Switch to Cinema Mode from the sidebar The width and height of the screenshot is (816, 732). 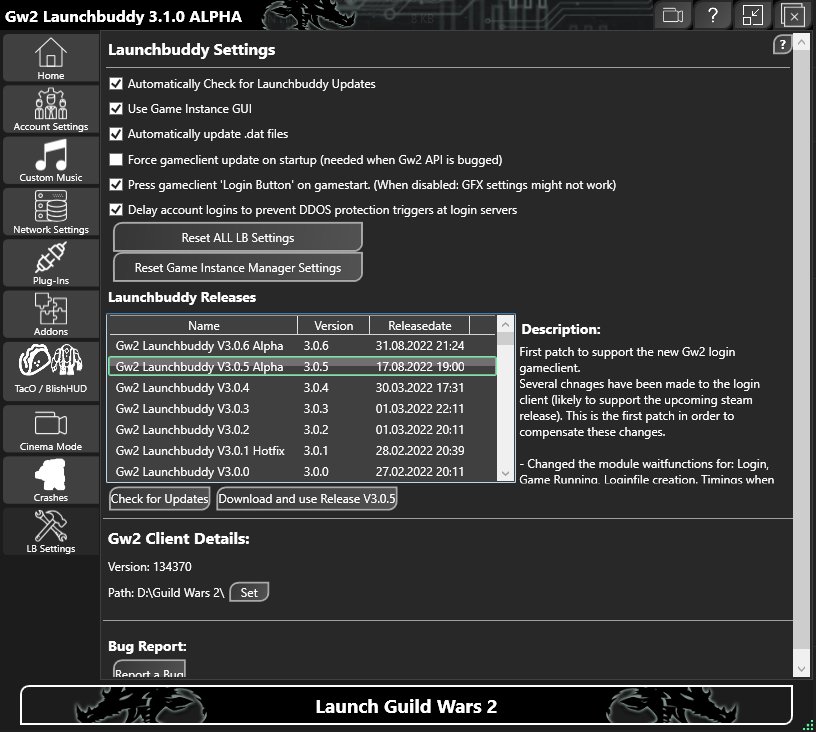[x=51, y=429]
